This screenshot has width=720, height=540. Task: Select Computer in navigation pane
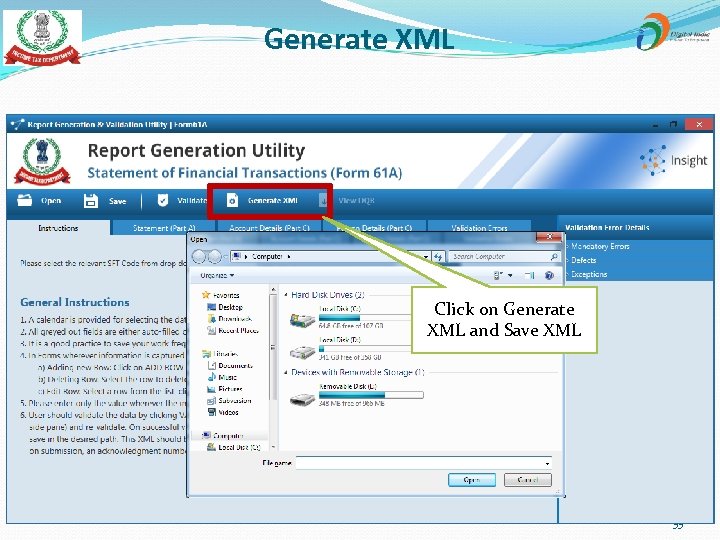(x=223, y=436)
